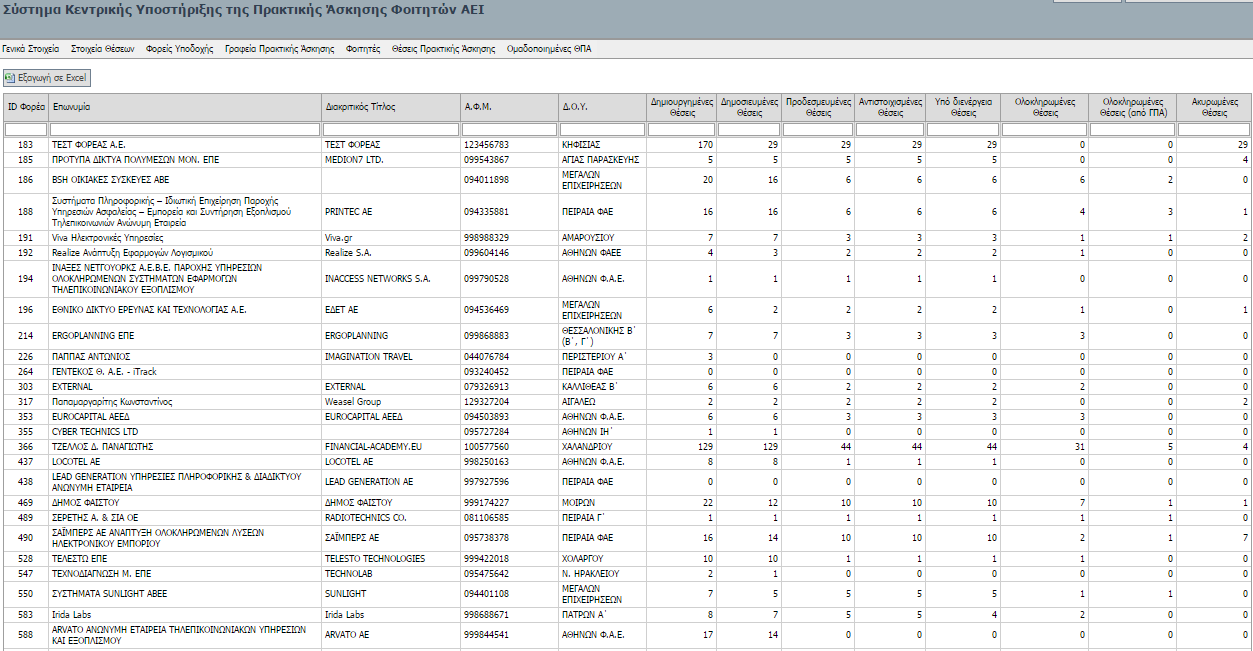Sort by Δημιουργημένες Θέσεις column header

(x=681, y=107)
